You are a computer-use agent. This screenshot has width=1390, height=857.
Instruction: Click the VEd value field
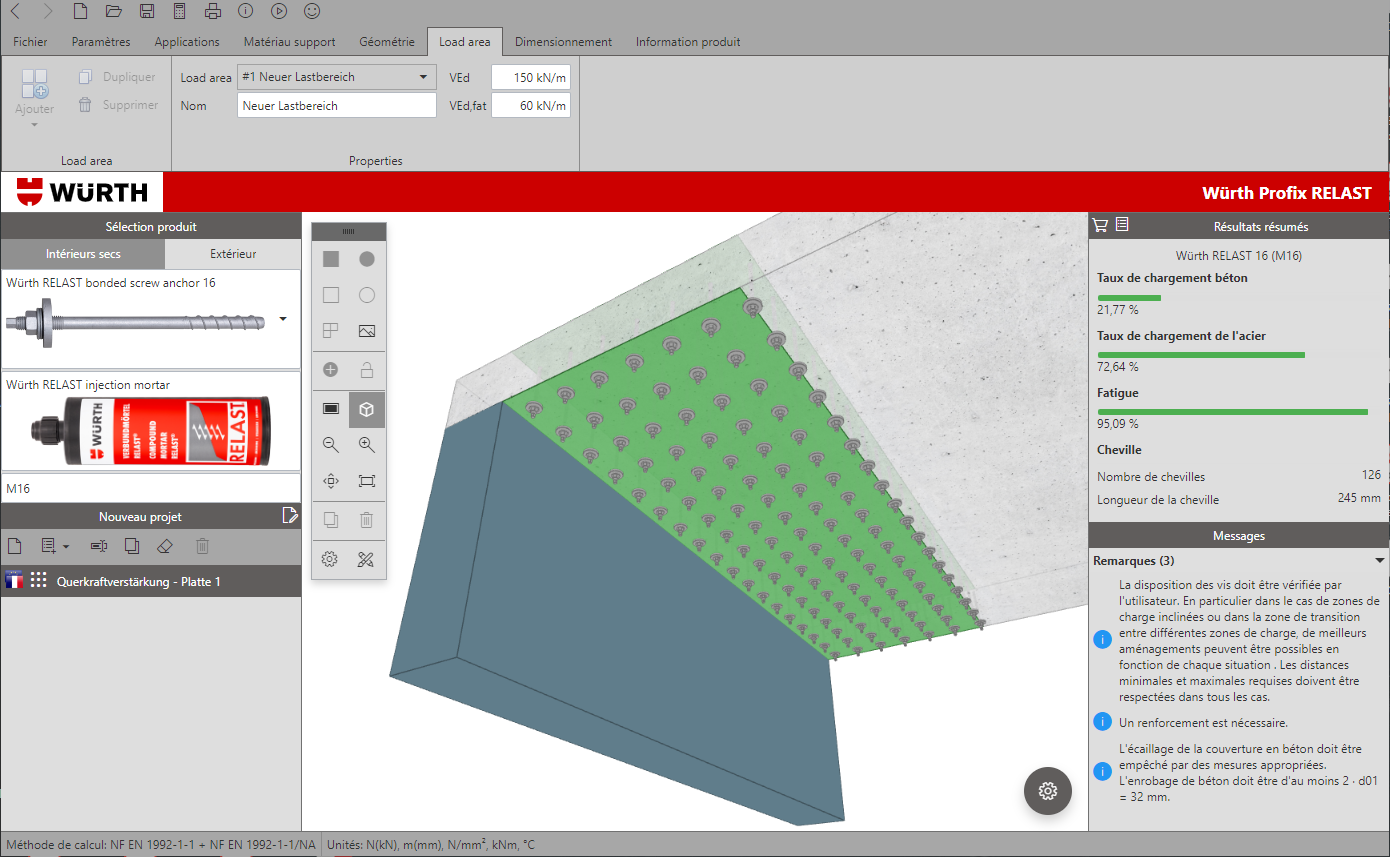[531, 77]
